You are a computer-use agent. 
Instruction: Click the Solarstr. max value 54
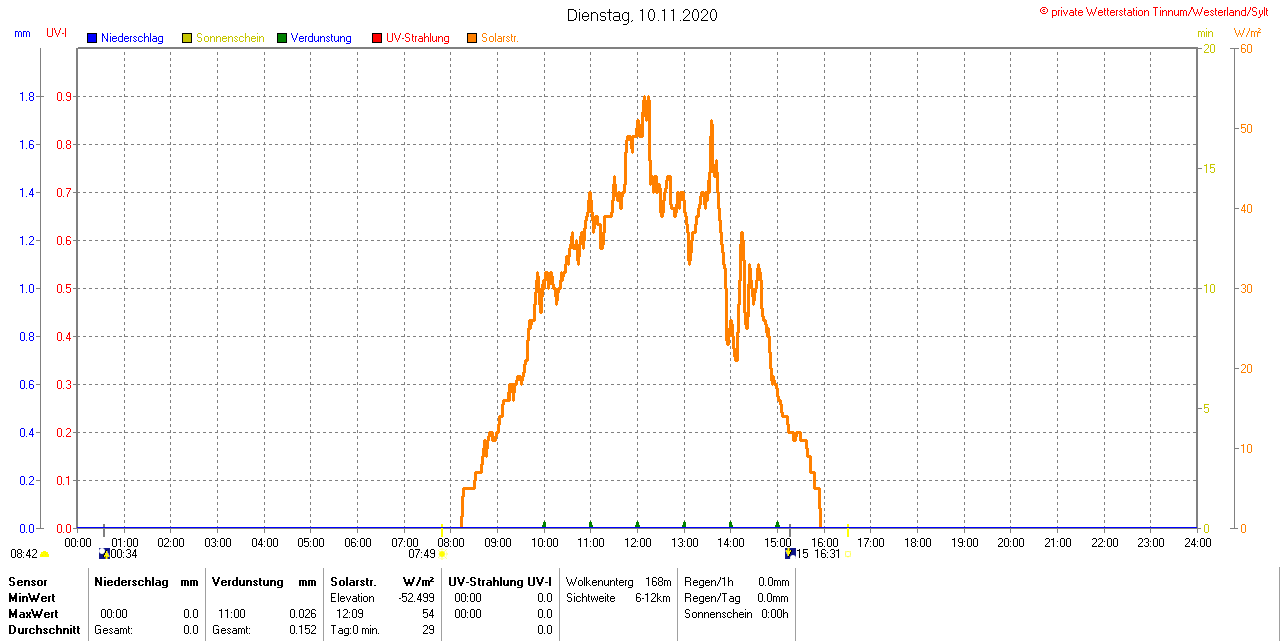tap(428, 614)
